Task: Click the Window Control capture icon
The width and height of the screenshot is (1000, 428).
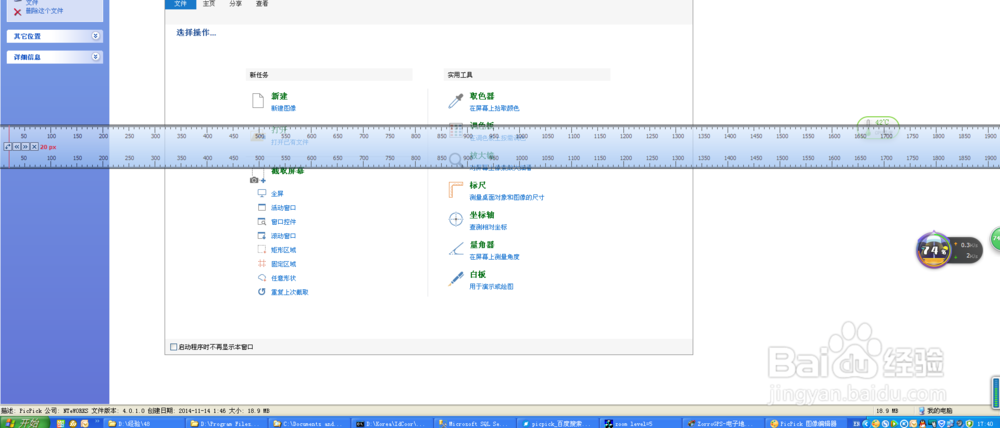Action: 261,221
